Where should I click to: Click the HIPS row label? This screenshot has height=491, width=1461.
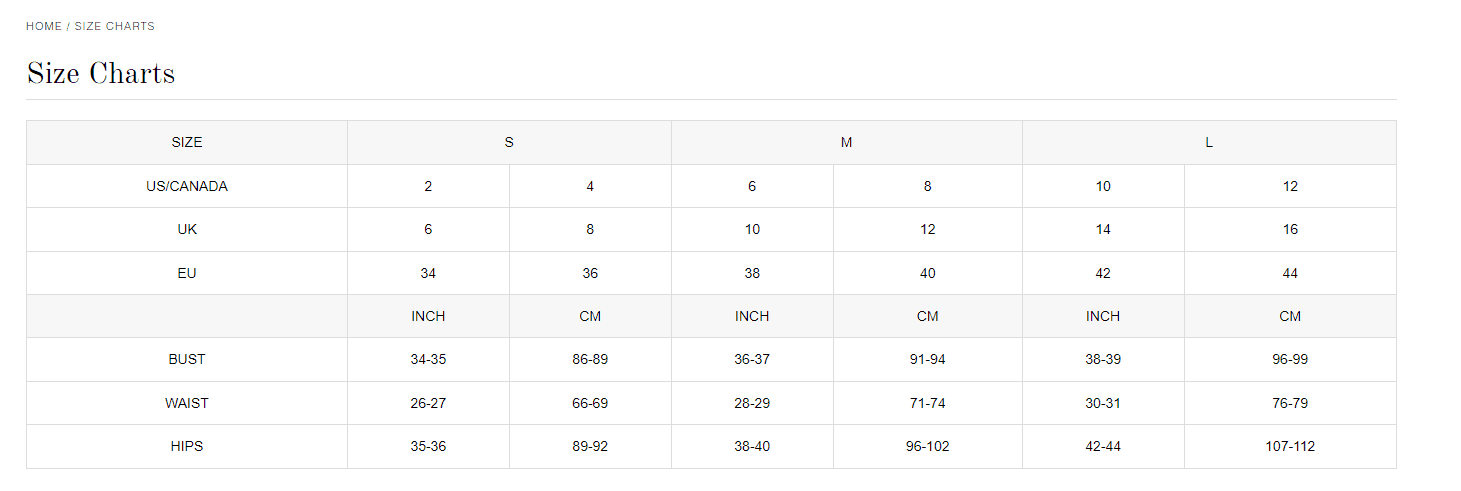coord(187,446)
